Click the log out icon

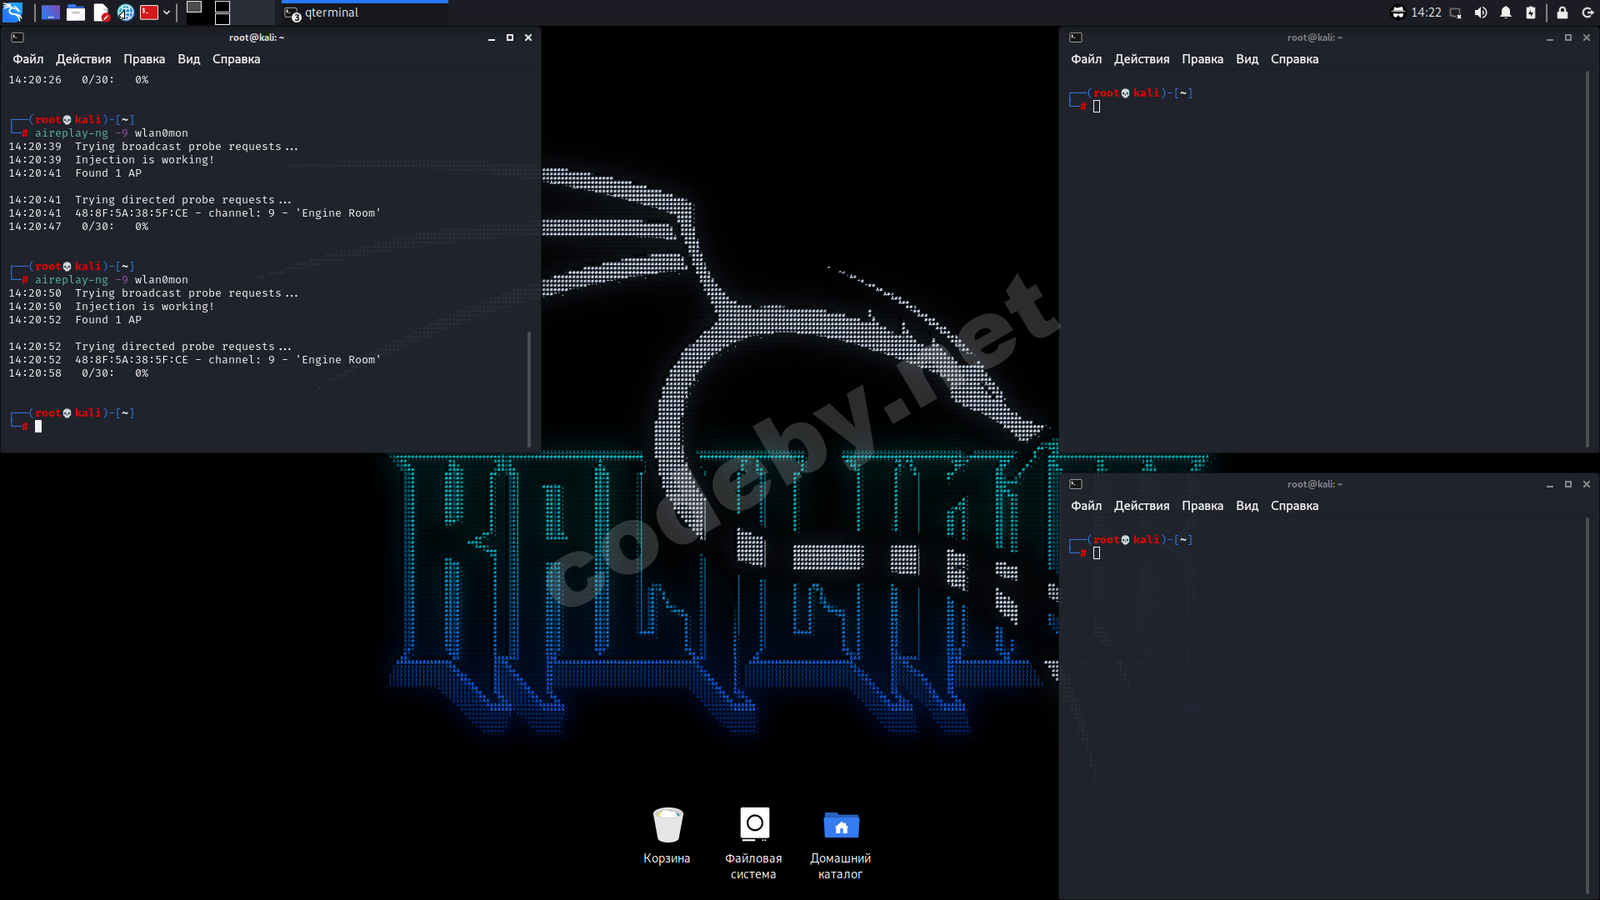pos(1587,13)
